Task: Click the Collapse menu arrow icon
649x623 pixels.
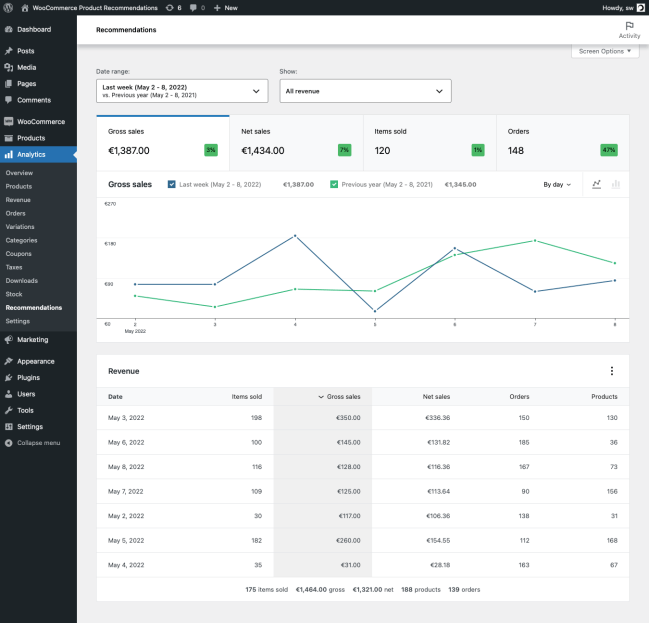Action: [x=8, y=443]
